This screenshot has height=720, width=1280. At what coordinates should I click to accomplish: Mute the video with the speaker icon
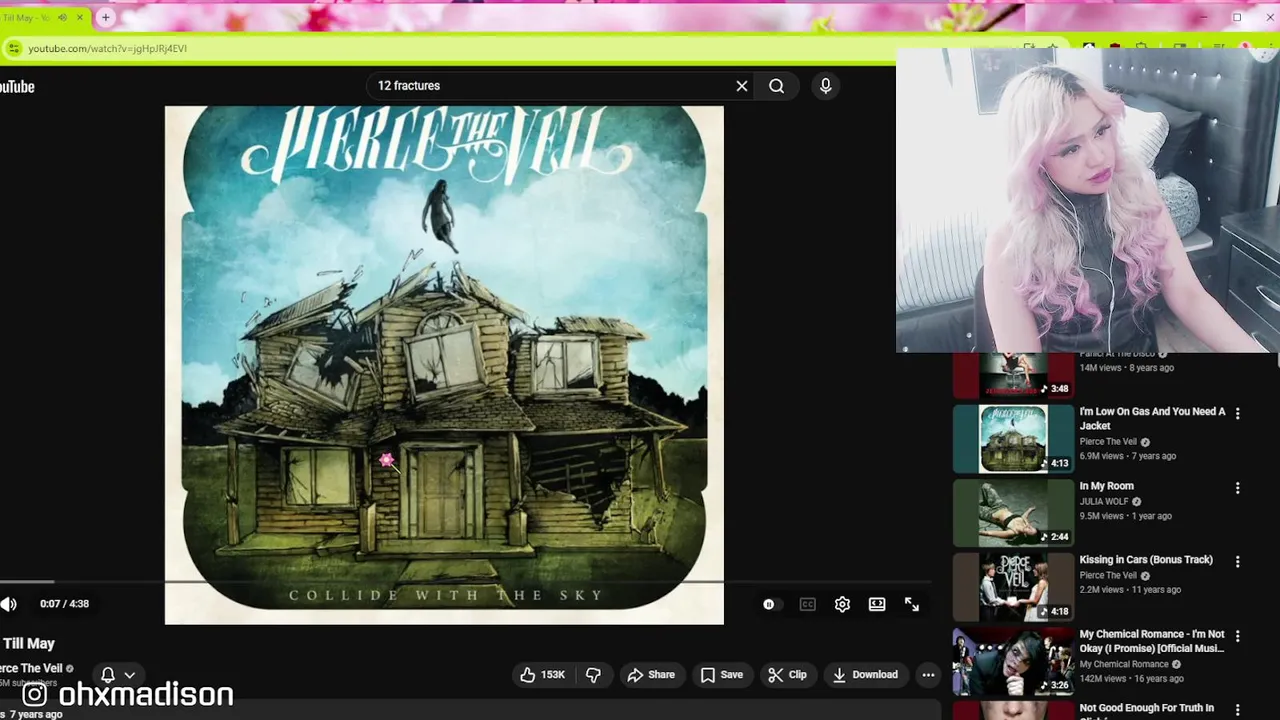(x=9, y=604)
